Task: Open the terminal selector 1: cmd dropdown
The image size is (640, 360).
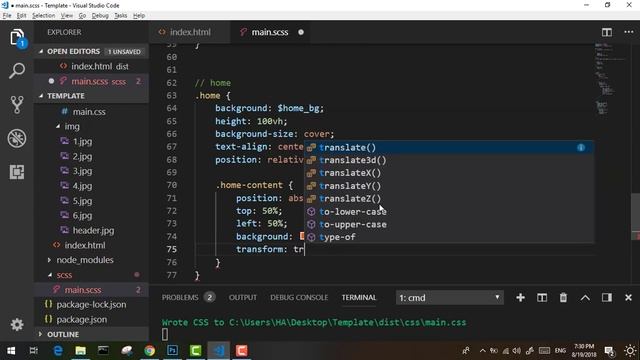Action: pos(449,298)
